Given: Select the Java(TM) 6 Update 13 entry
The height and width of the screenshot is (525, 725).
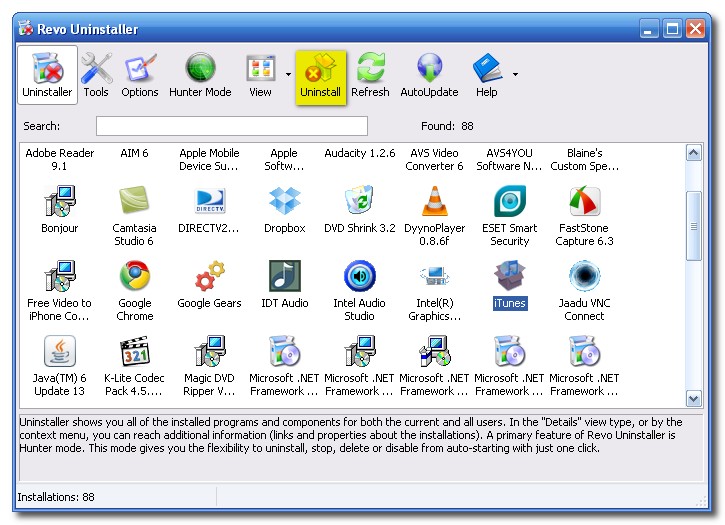Looking at the screenshot, I should (x=59, y=365).
